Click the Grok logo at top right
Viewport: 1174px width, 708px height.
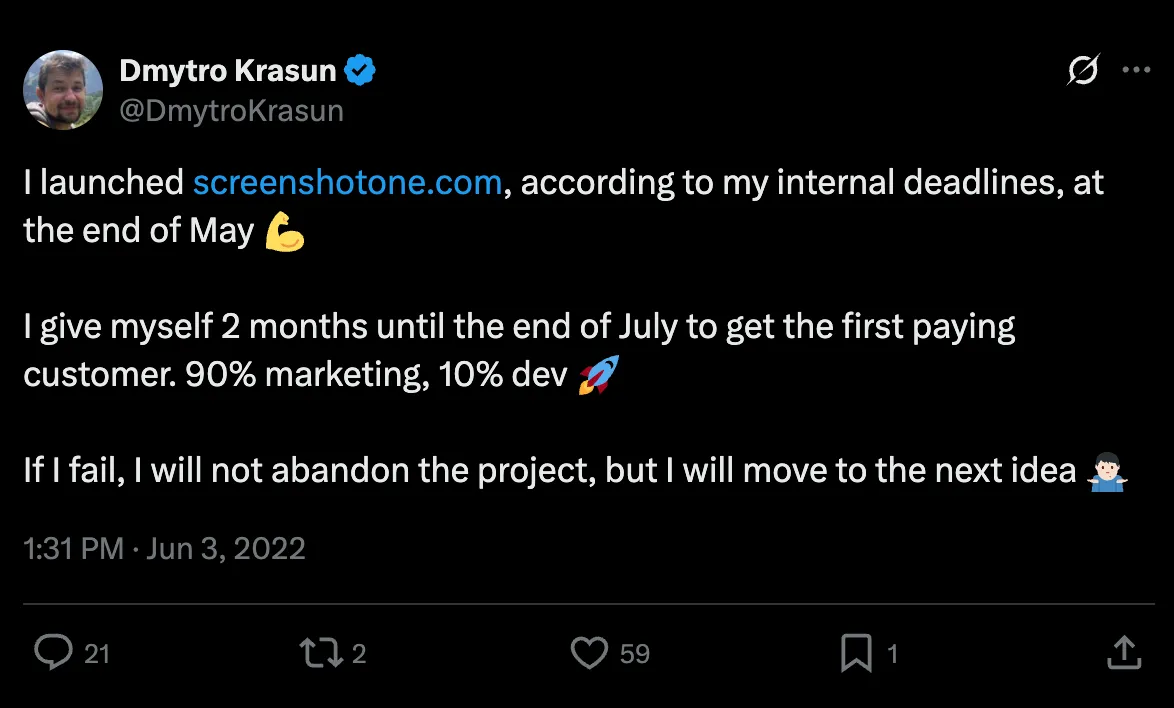[x=1083, y=69]
